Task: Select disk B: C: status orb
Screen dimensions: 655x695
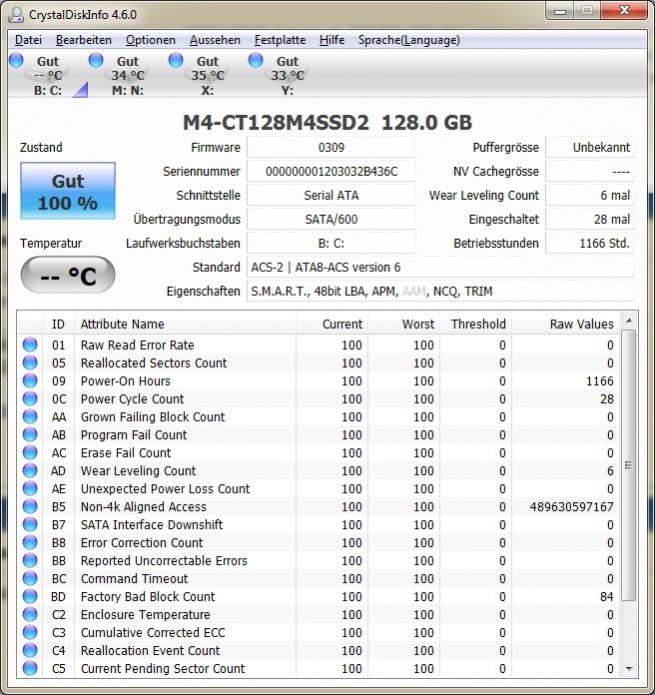Action: [x=16, y=60]
